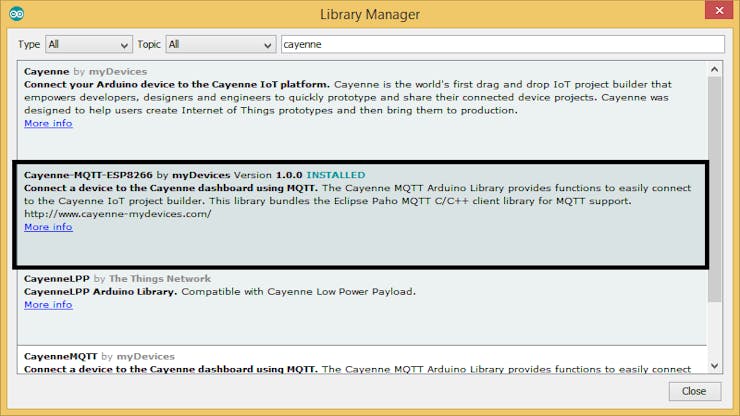
Task: Select the CayenneLPP library entry title
Action: pos(57,279)
